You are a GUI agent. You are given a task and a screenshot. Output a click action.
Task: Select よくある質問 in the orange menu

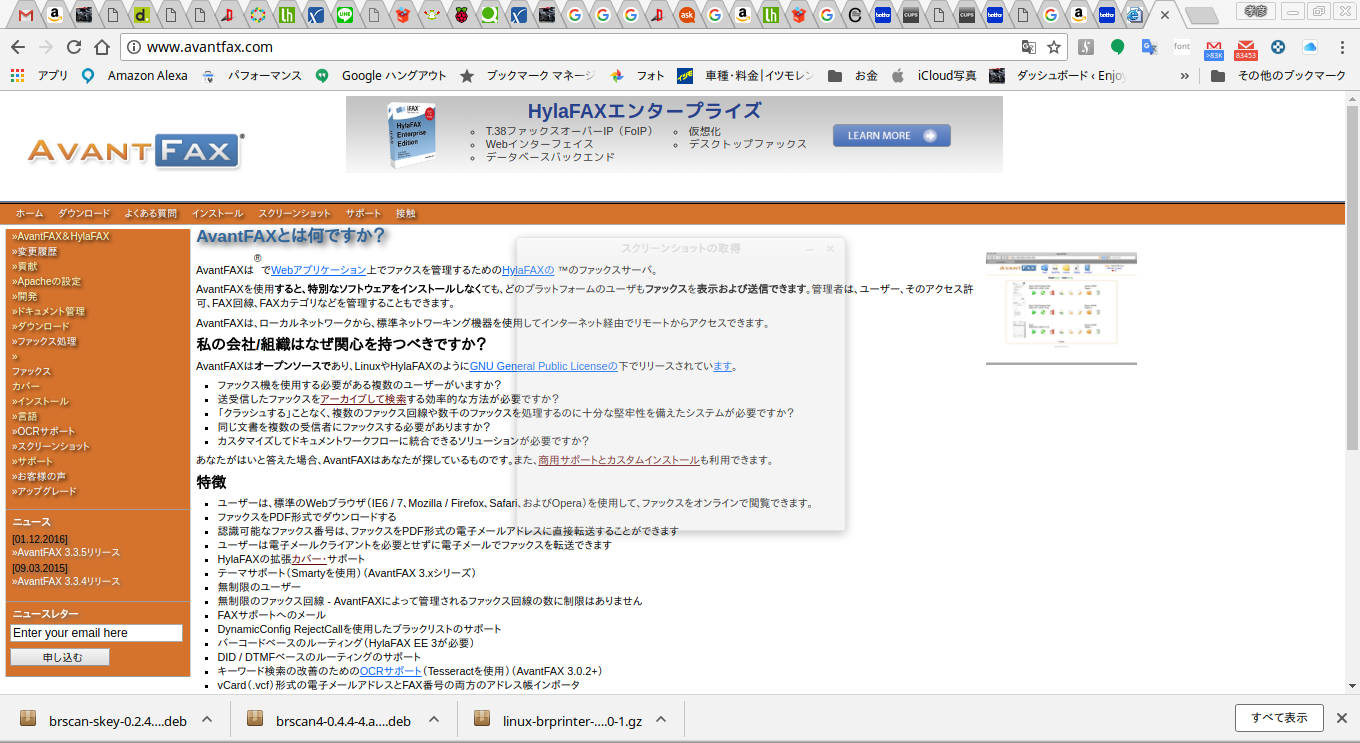pyautogui.click(x=151, y=214)
